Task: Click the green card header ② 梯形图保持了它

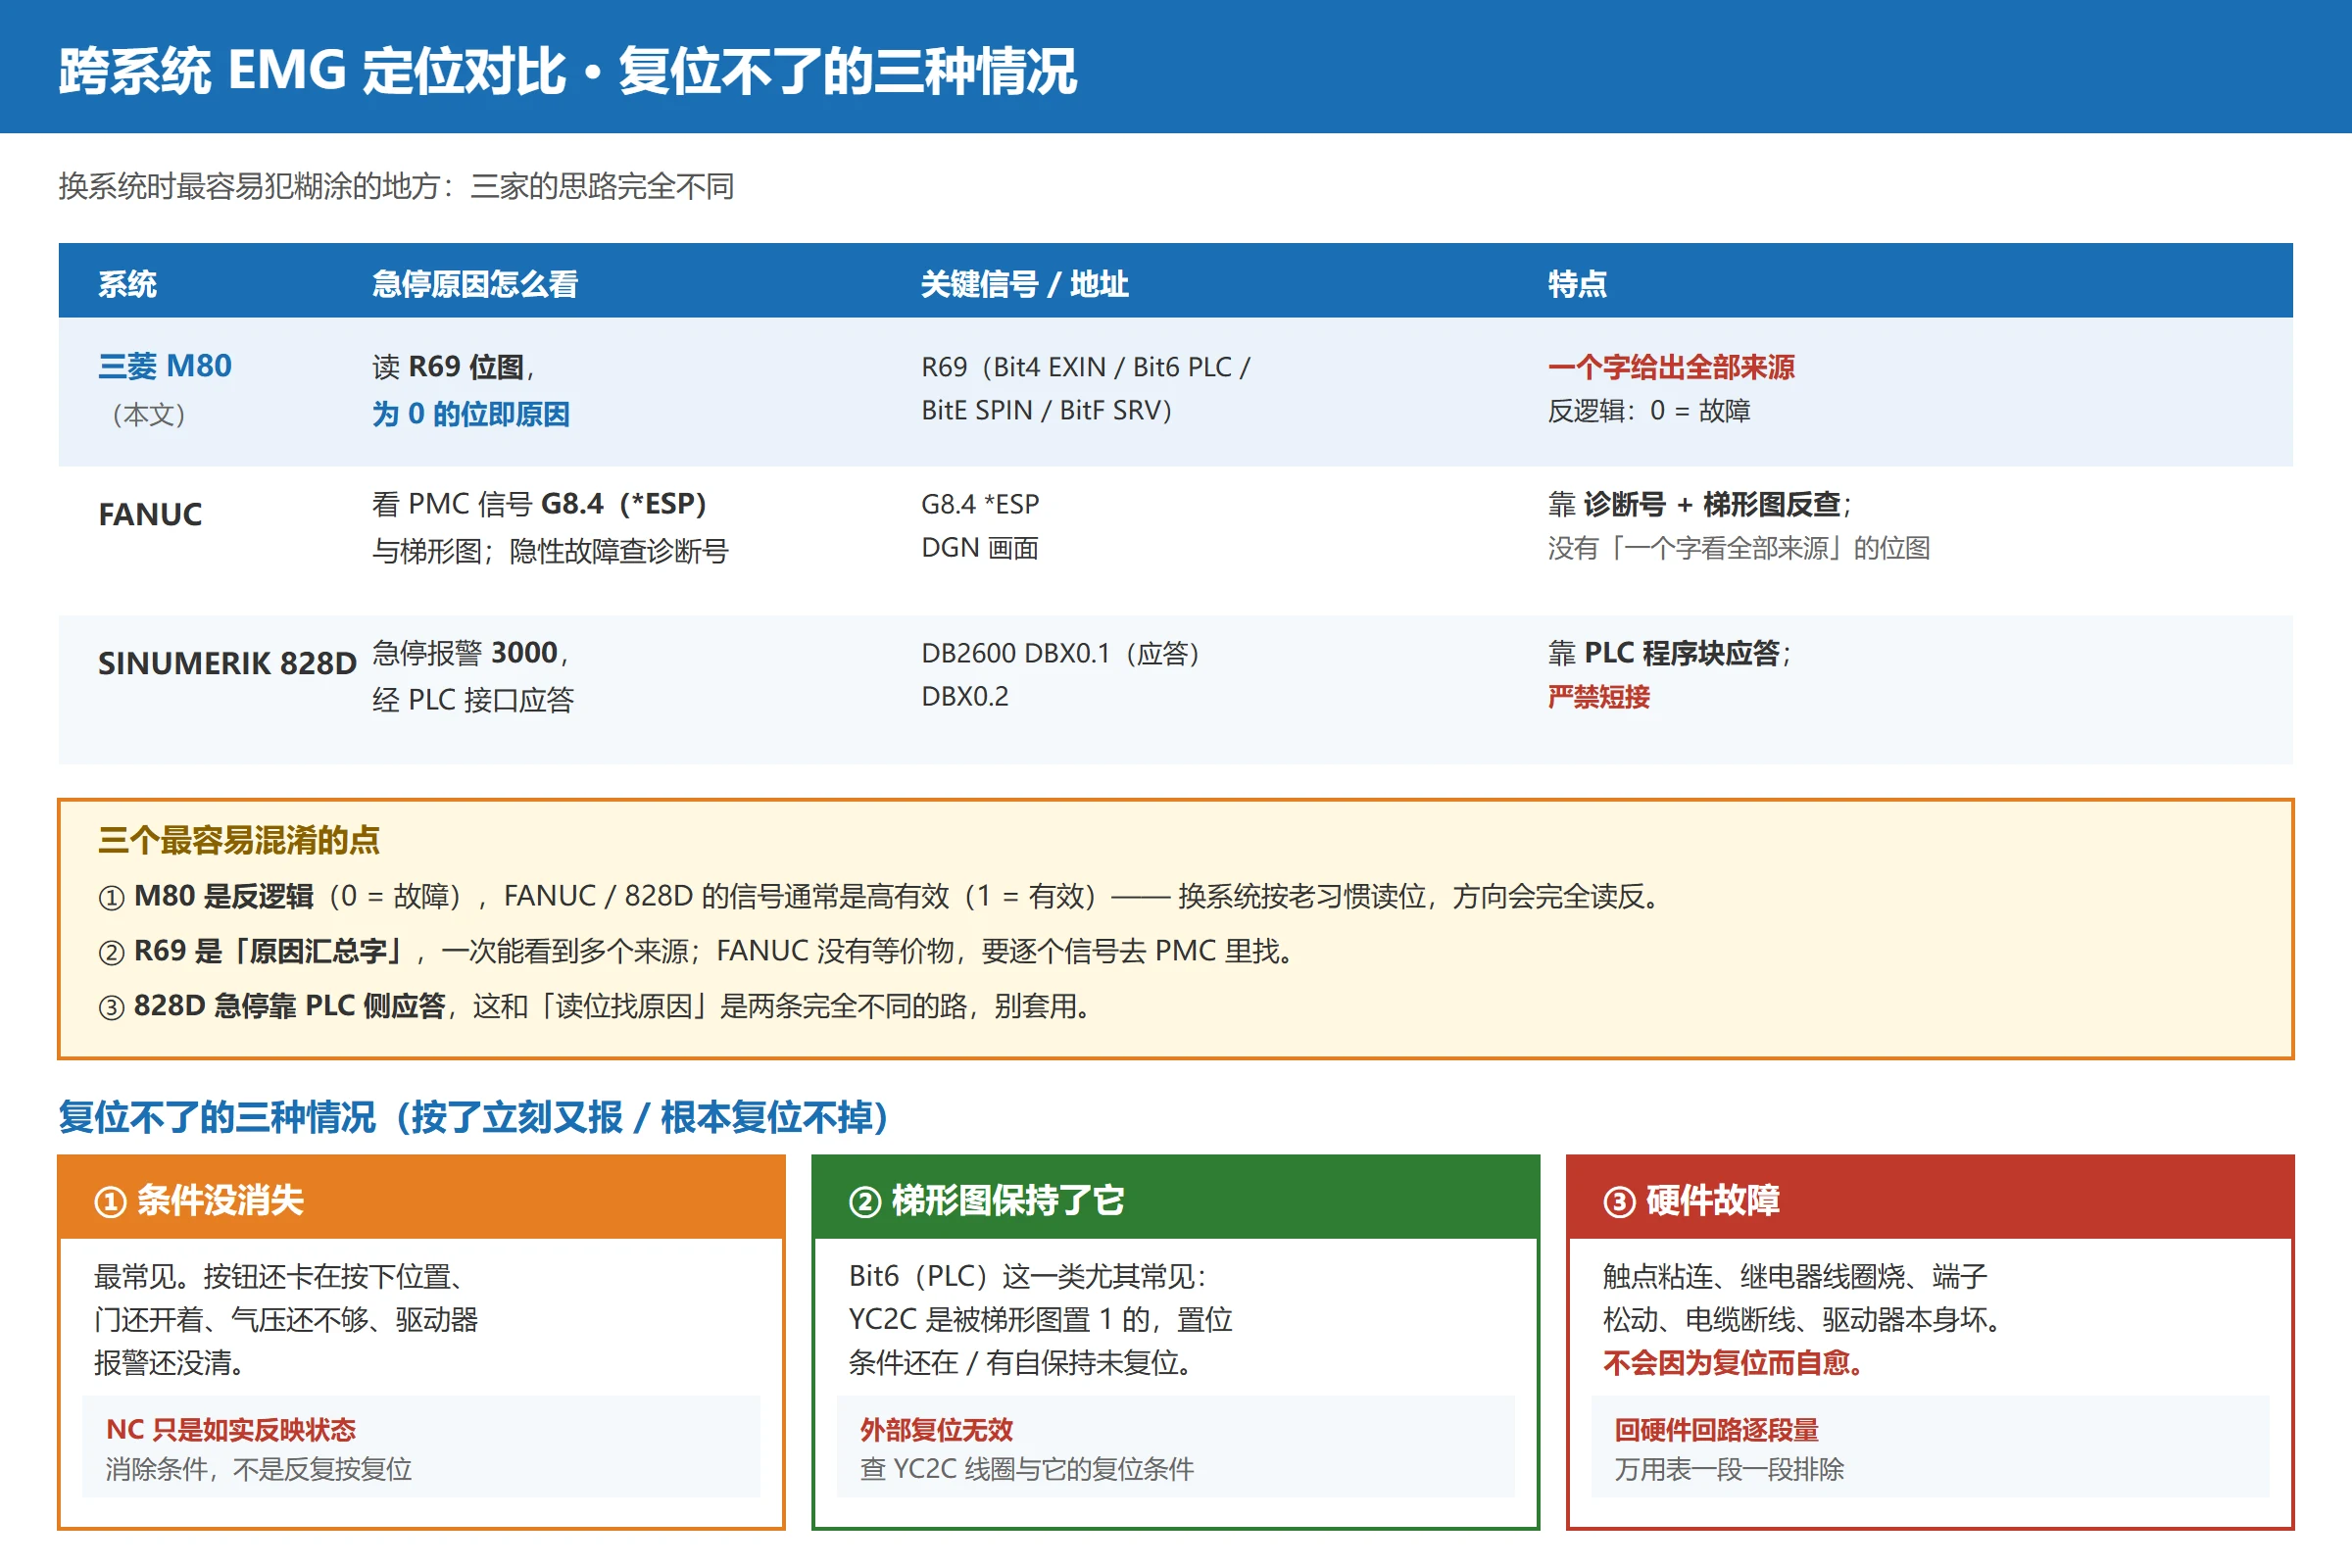Action: (1175, 1198)
